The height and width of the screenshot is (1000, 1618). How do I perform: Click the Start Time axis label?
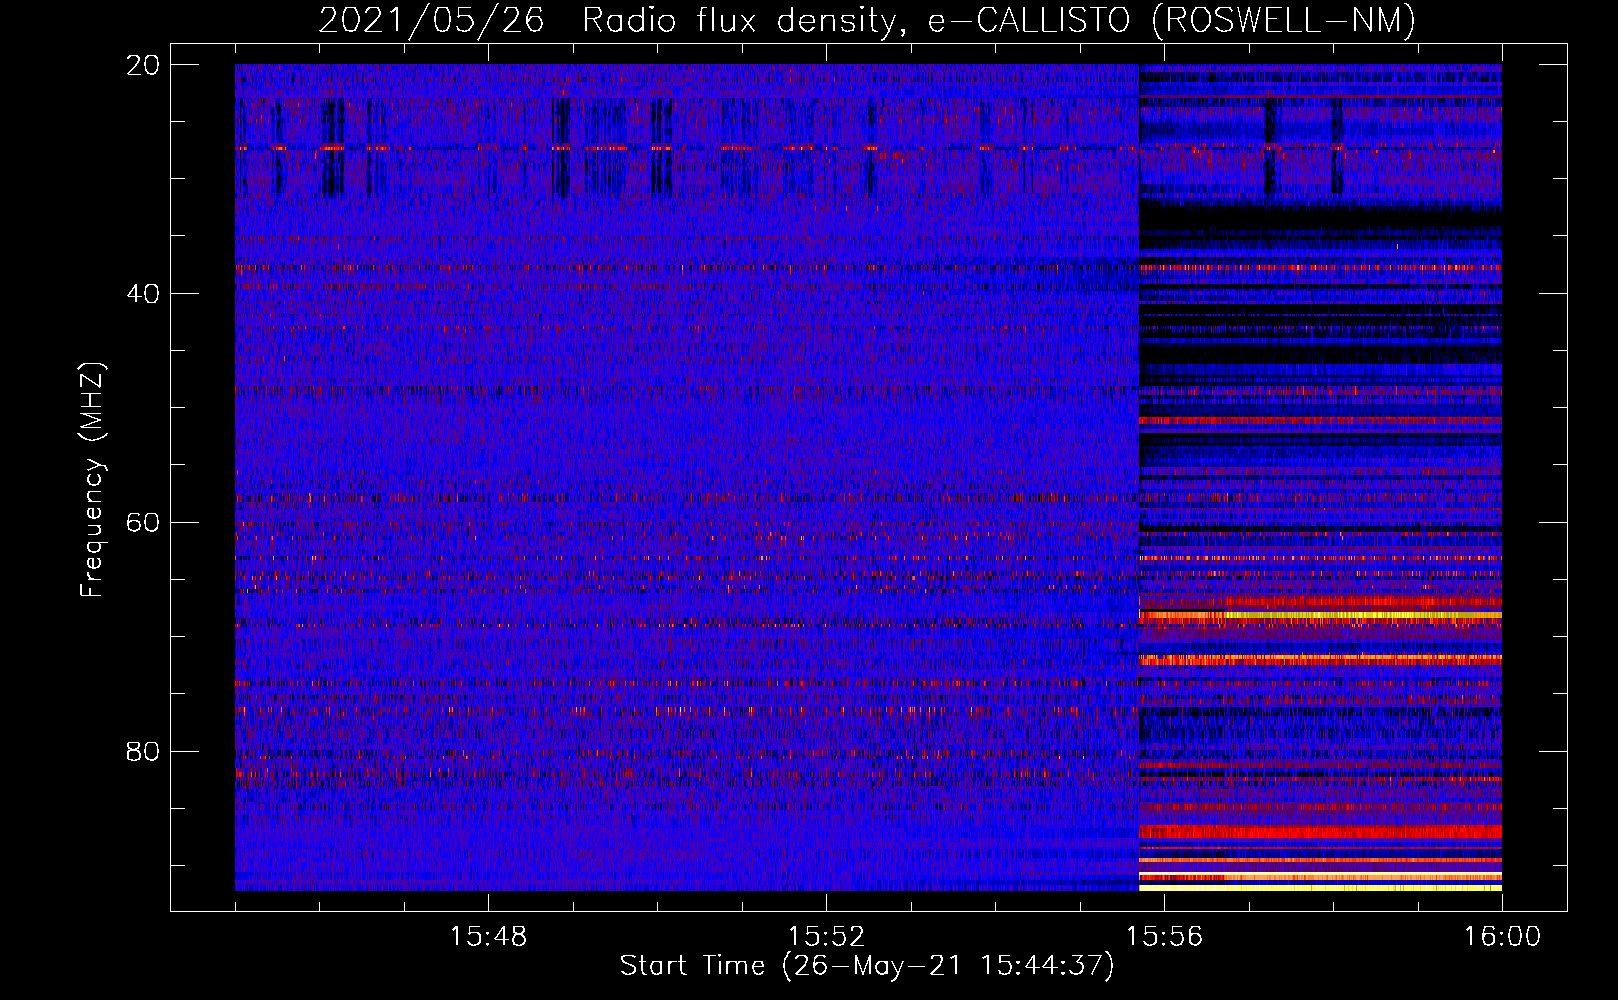click(x=867, y=966)
